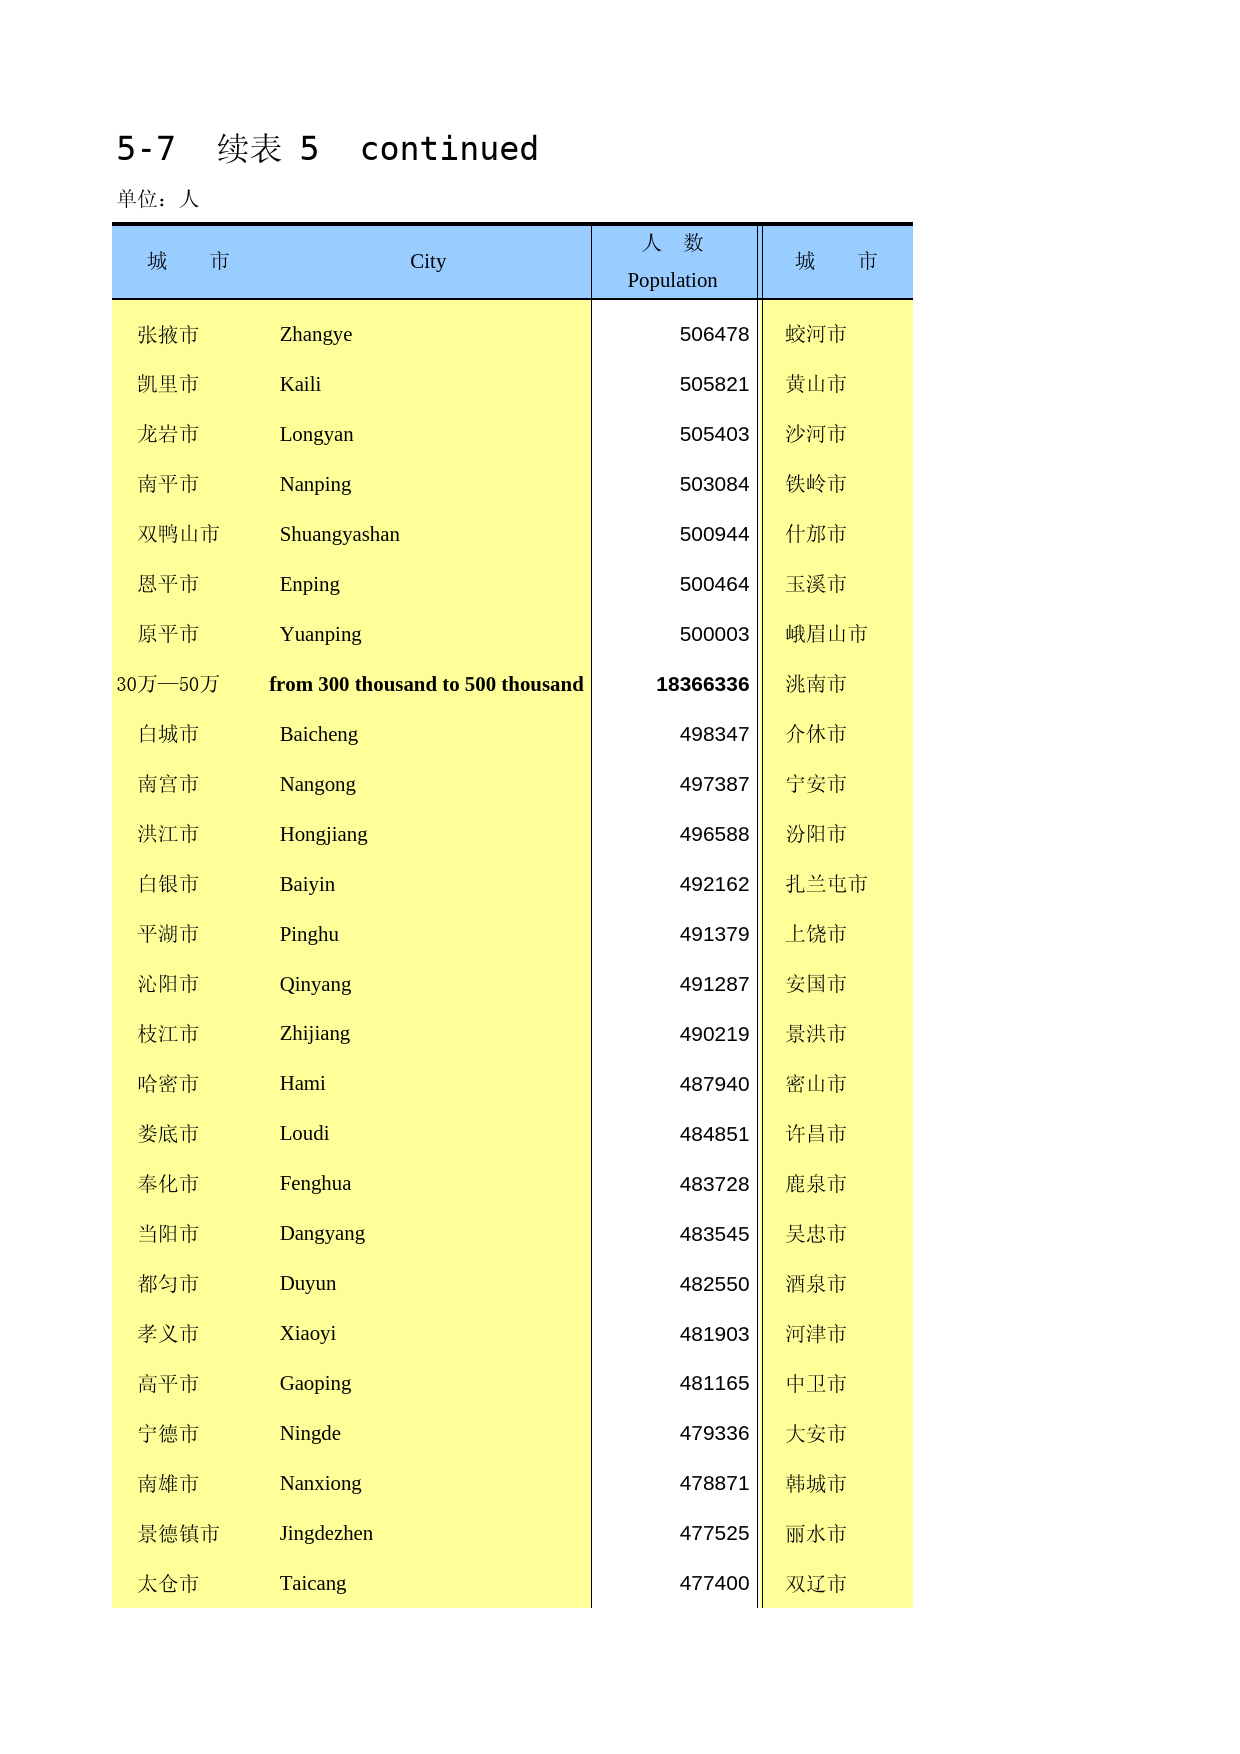Viewport: 1240px width, 1754px height.
Task: Select the page title '5-7 续表 5 continued'
Action: [327, 149]
